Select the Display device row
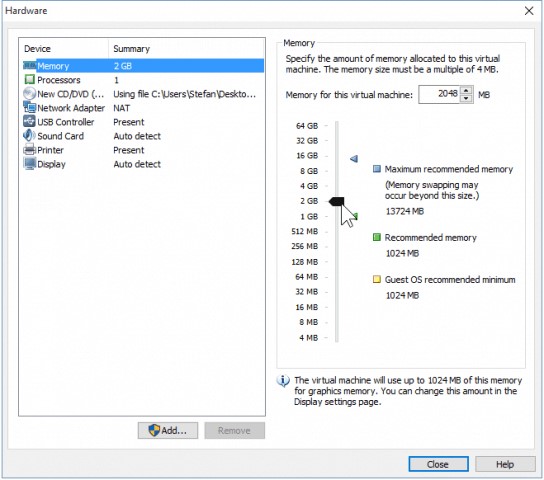 tap(144, 164)
